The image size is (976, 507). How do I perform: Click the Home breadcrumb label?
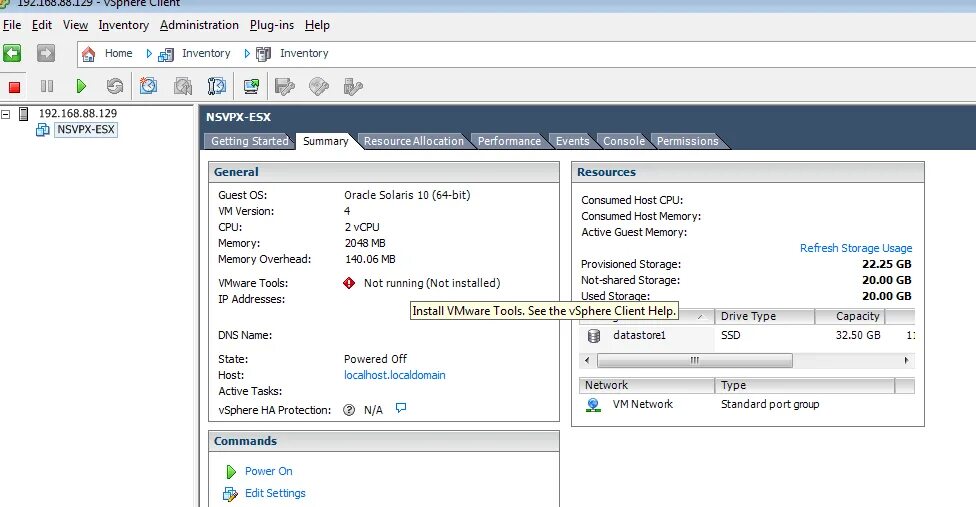pyautogui.click(x=118, y=53)
